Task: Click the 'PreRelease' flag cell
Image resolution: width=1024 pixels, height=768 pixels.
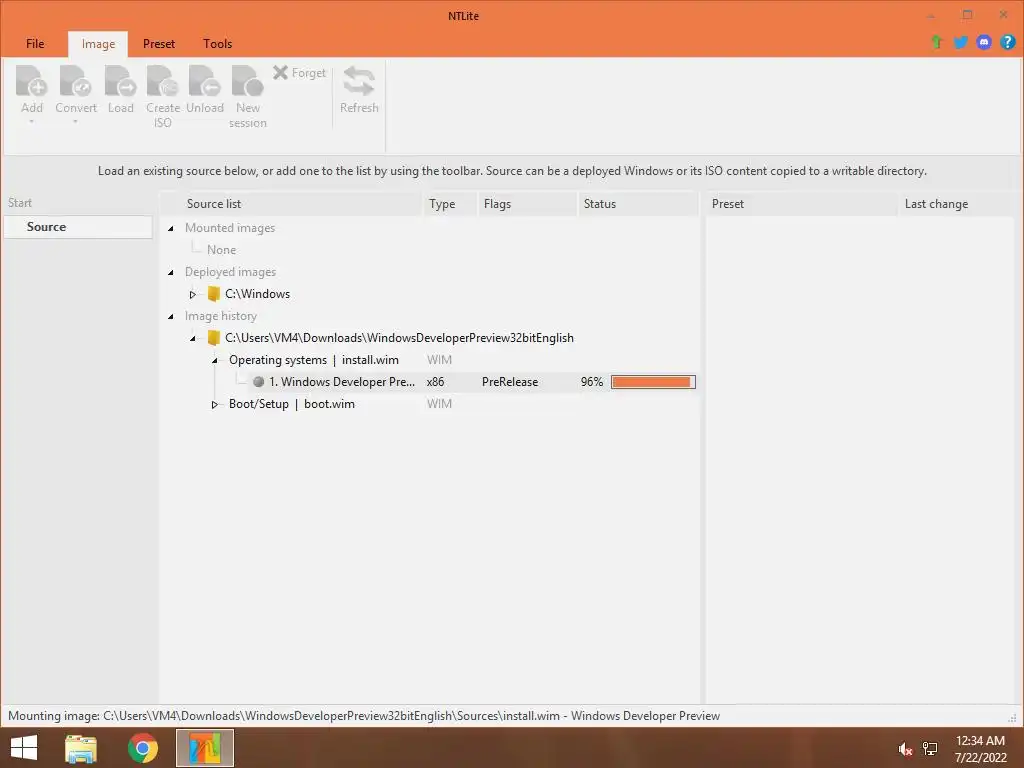Action: 510,382
